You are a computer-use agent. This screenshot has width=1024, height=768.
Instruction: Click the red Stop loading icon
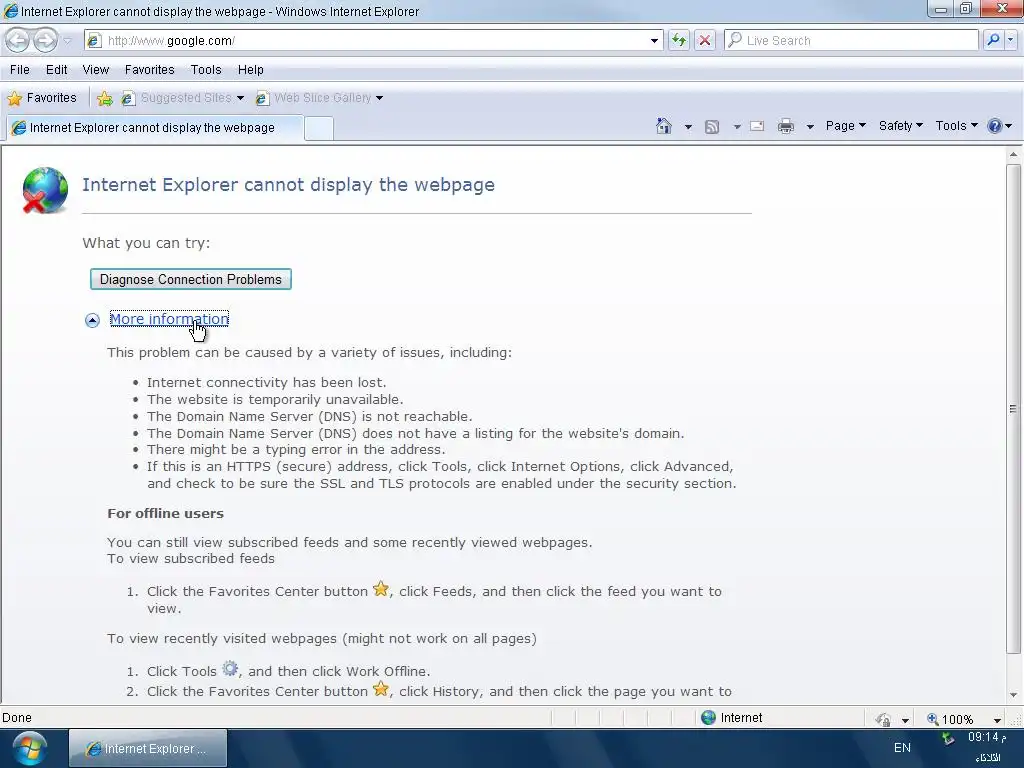pyautogui.click(x=705, y=40)
